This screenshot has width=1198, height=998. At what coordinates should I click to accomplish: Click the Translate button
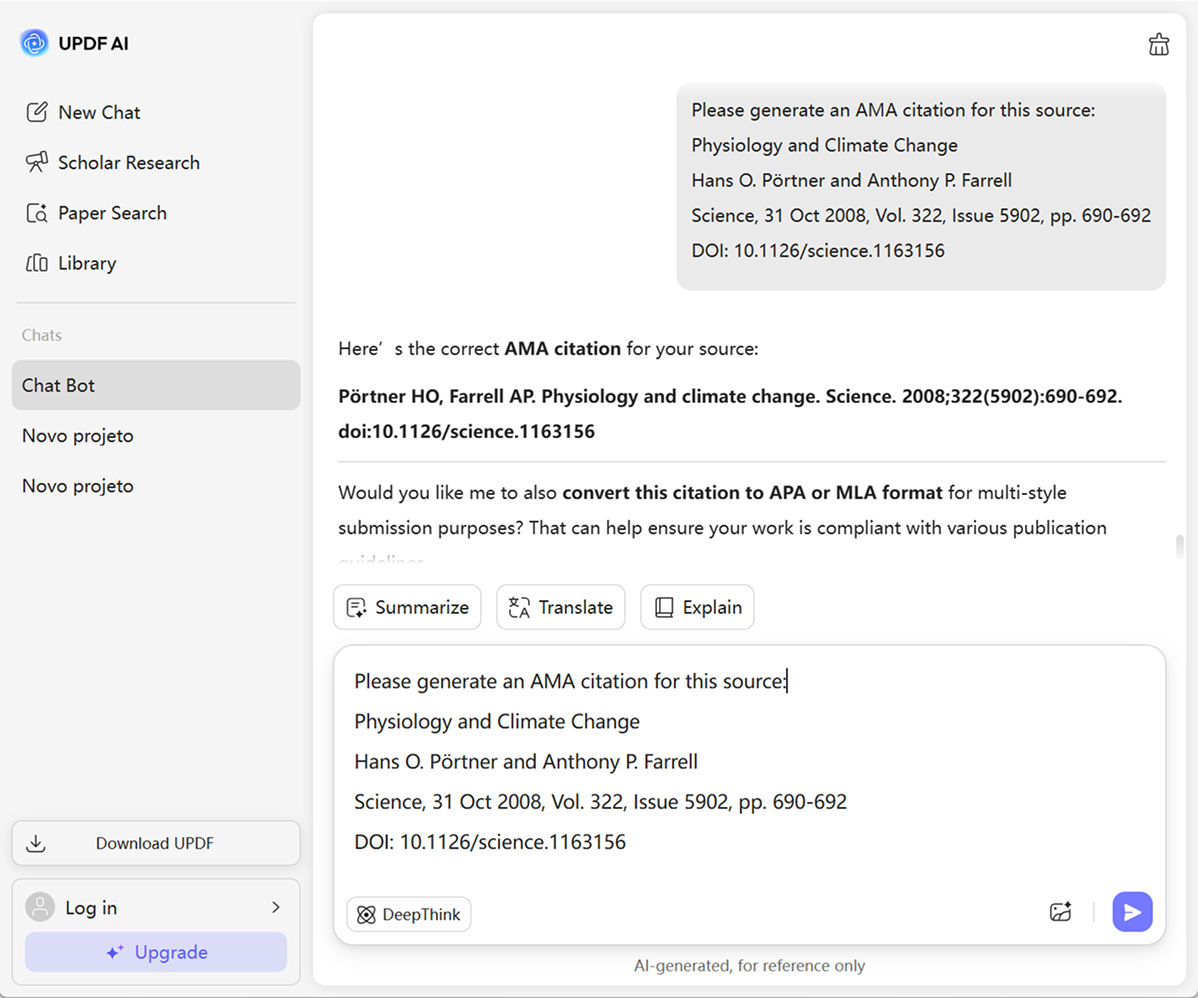(x=560, y=607)
